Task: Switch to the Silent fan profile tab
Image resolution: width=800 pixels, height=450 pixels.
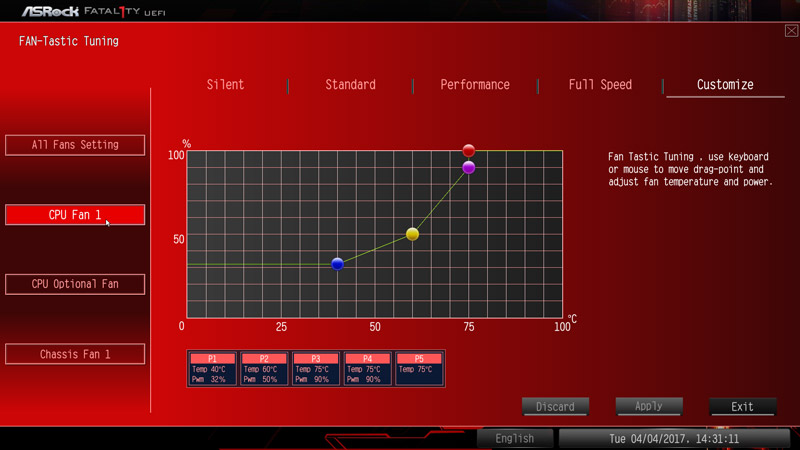Action: click(x=225, y=85)
